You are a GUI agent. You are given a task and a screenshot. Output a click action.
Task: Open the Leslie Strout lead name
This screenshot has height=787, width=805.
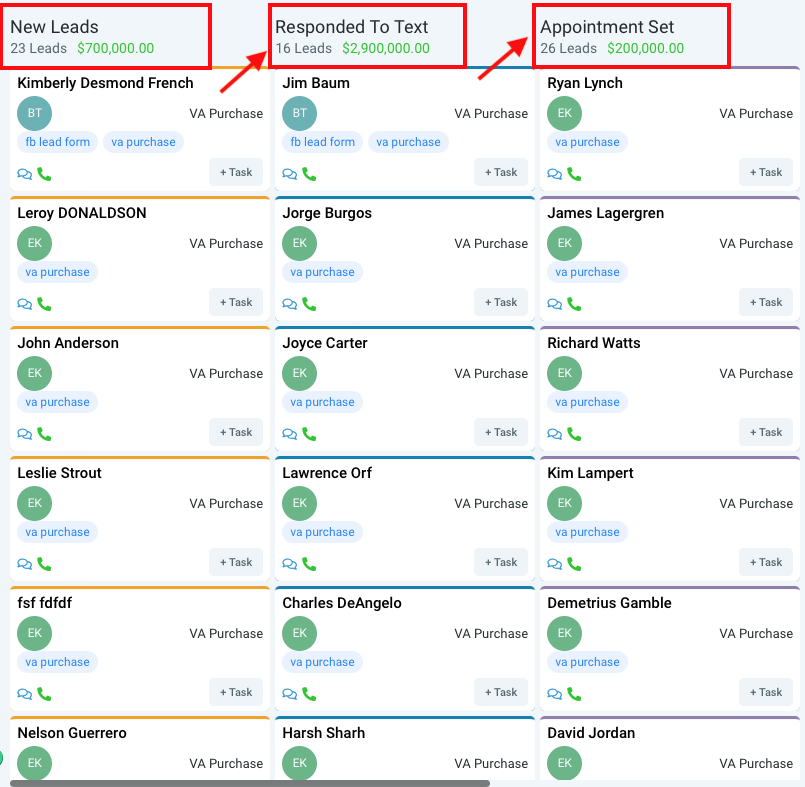point(59,473)
